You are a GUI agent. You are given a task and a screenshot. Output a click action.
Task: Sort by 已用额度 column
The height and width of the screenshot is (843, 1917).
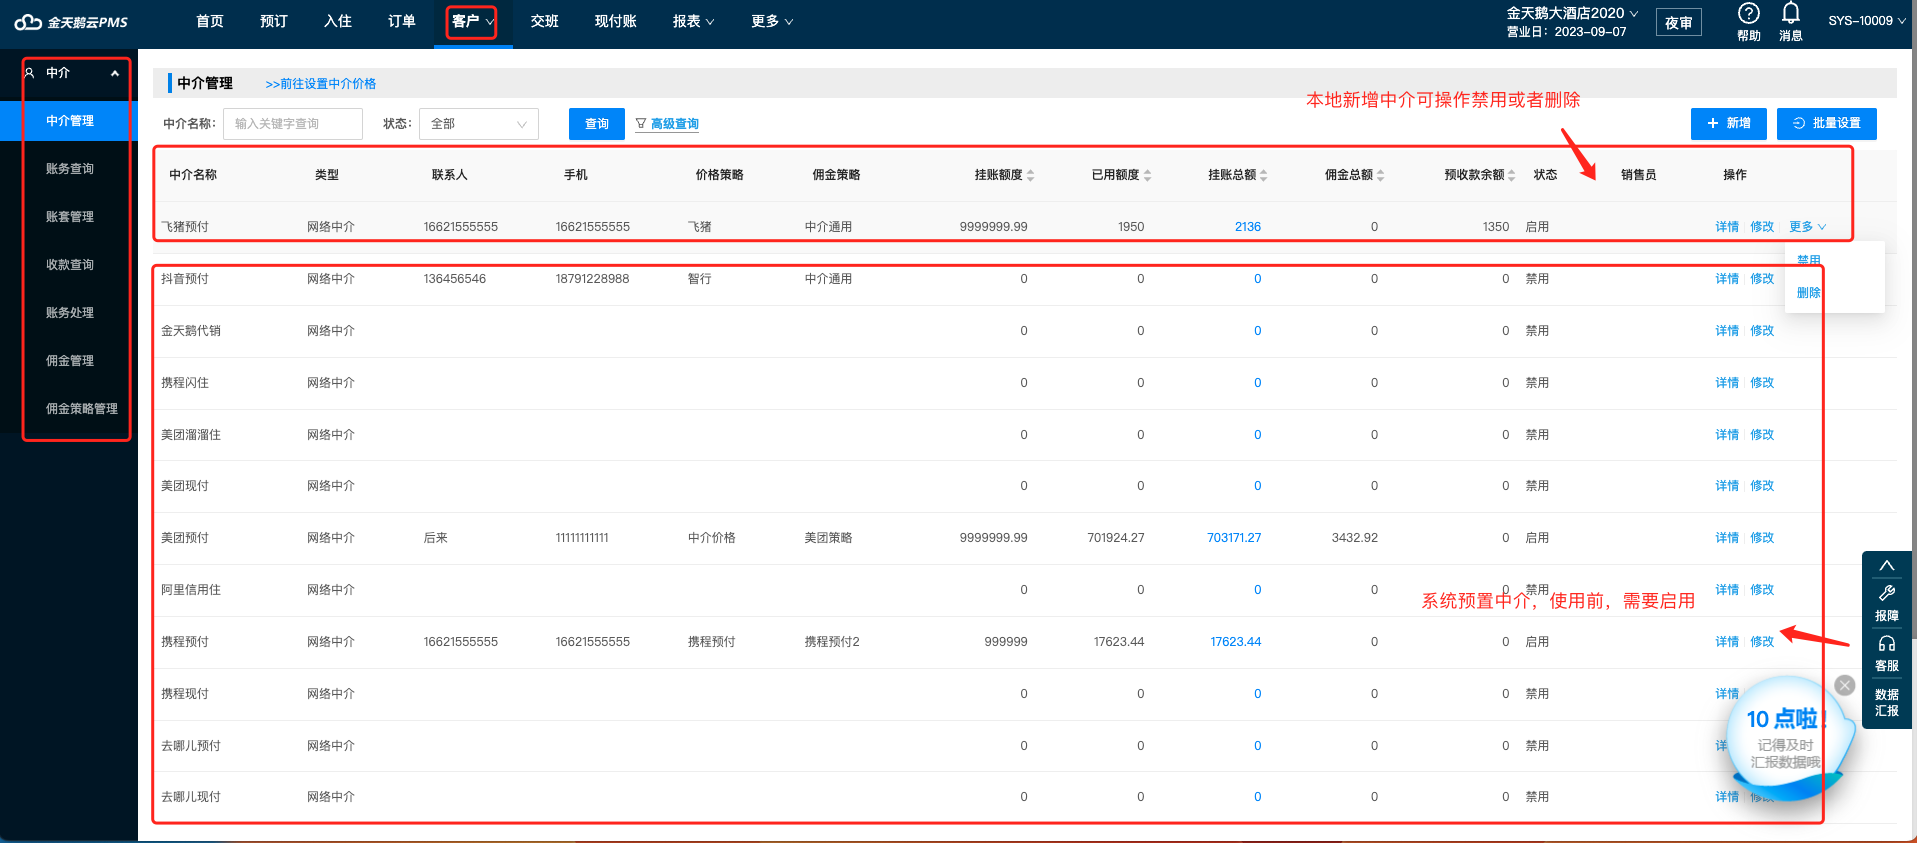[x=1147, y=175]
